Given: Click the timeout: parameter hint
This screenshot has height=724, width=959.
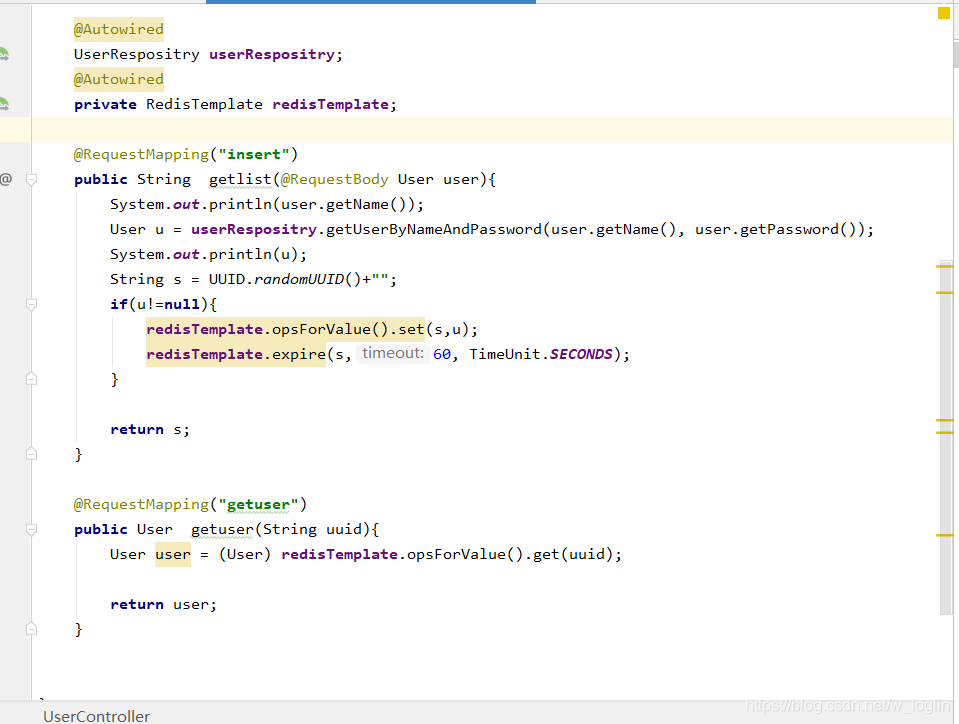Looking at the screenshot, I should coord(392,353).
